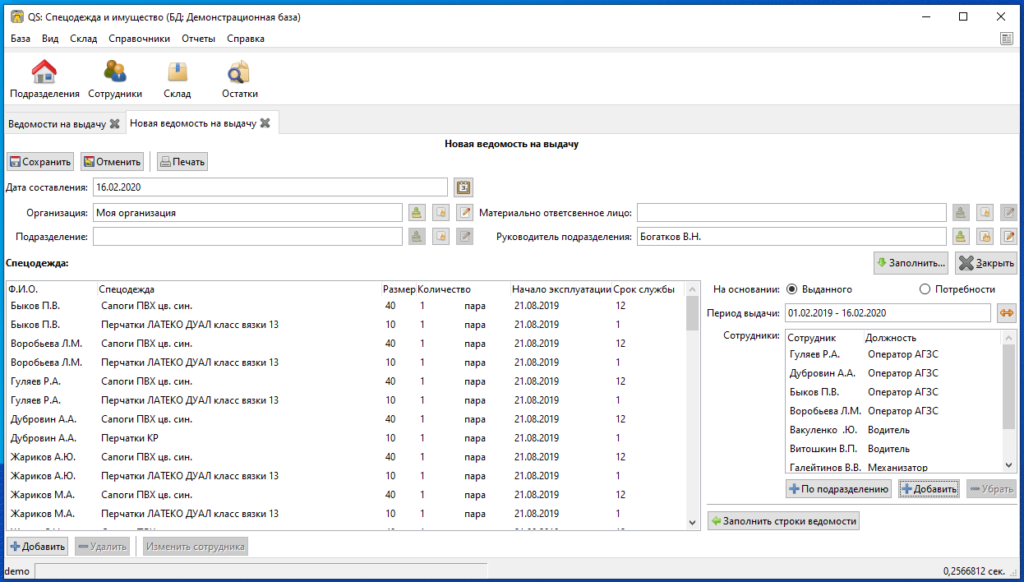Screen dimensions: 1024x582
Task: Click the Сохранить button
Action: (x=40, y=161)
